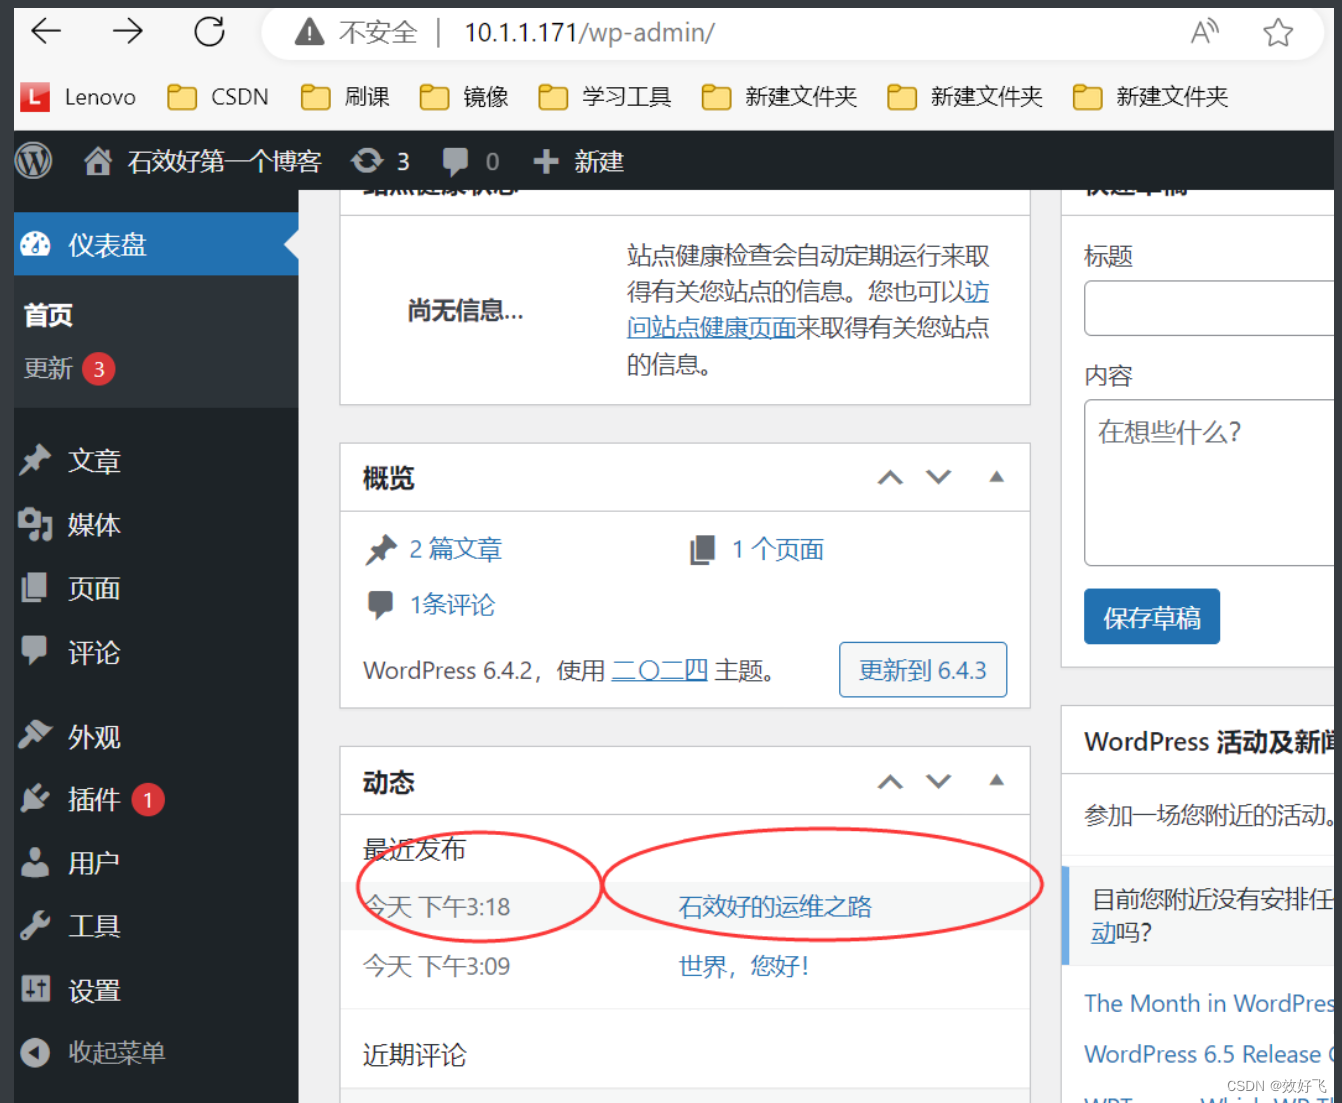This screenshot has width=1342, height=1103.
Task: Open the read aloud icon in address bar
Action: (1205, 33)
